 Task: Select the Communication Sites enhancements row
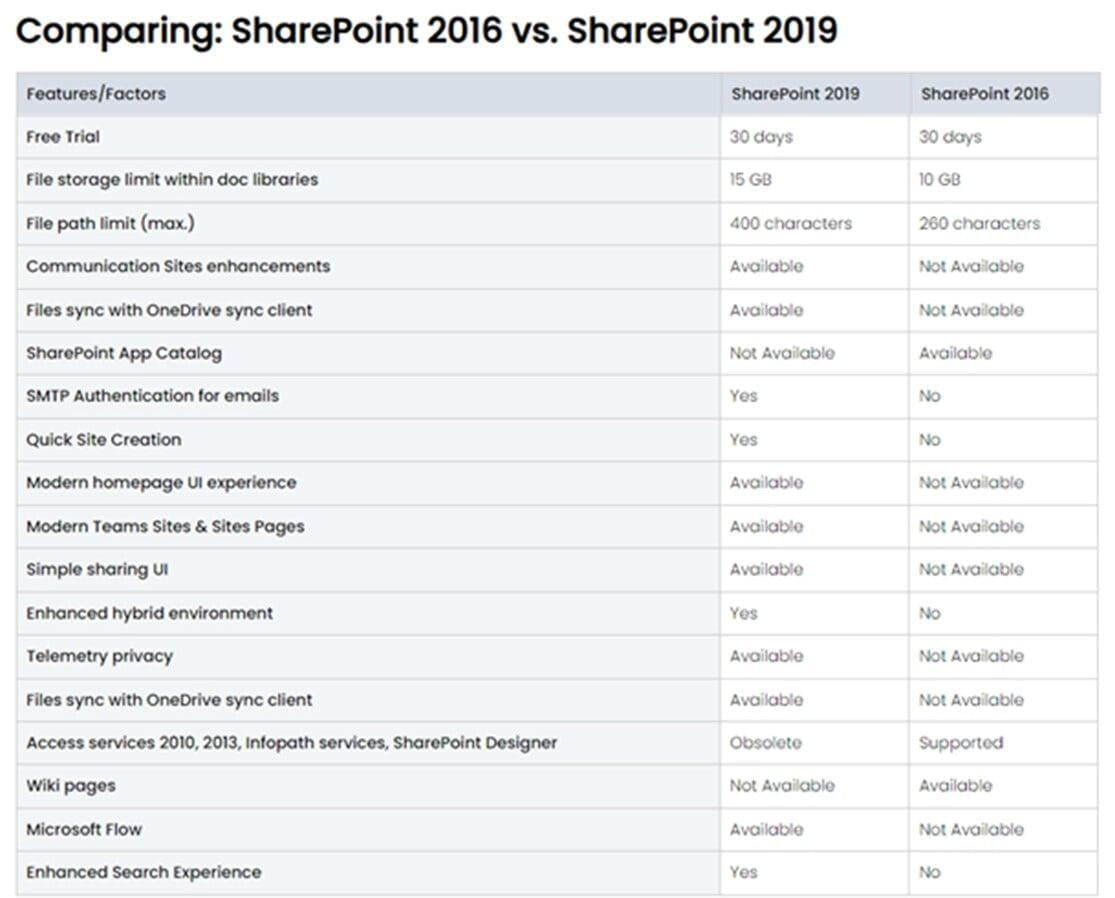point(557,267)
